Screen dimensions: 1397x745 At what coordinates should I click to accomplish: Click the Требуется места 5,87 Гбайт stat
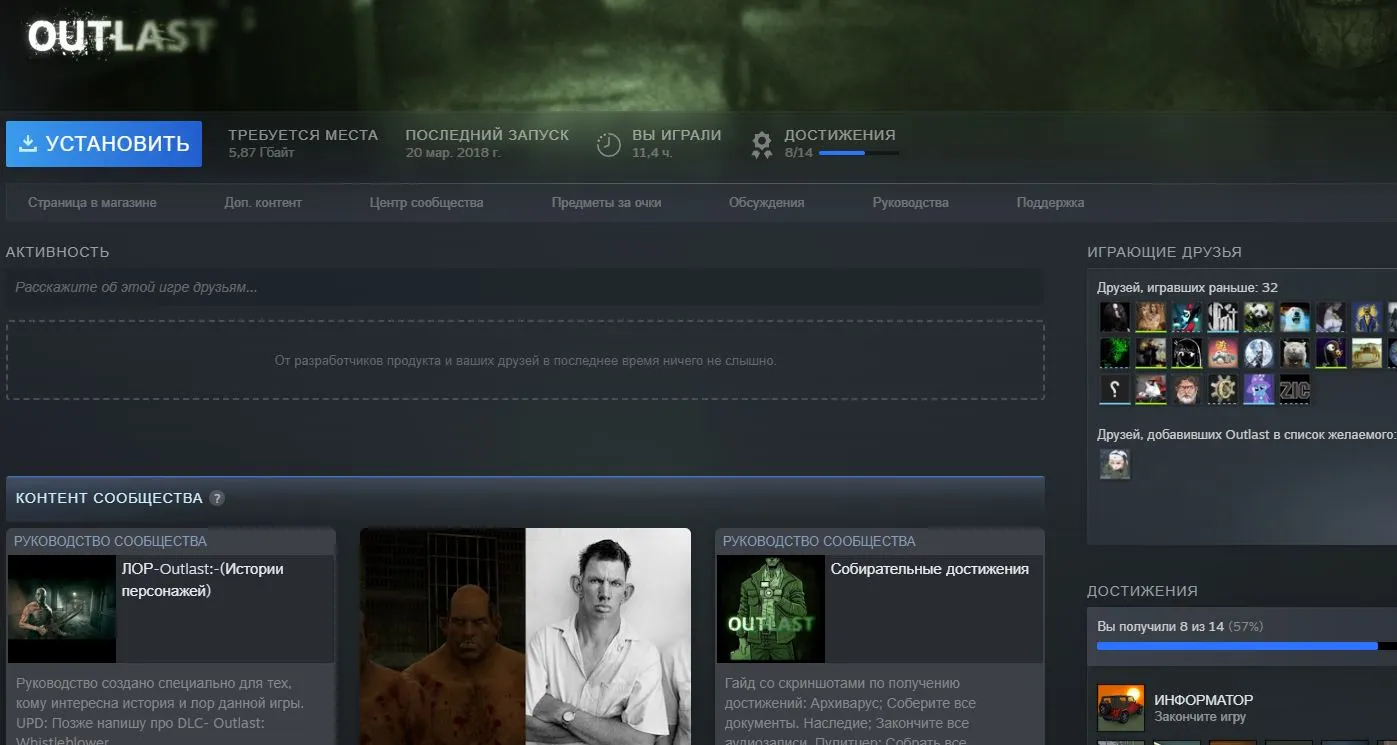coord(303,143)
